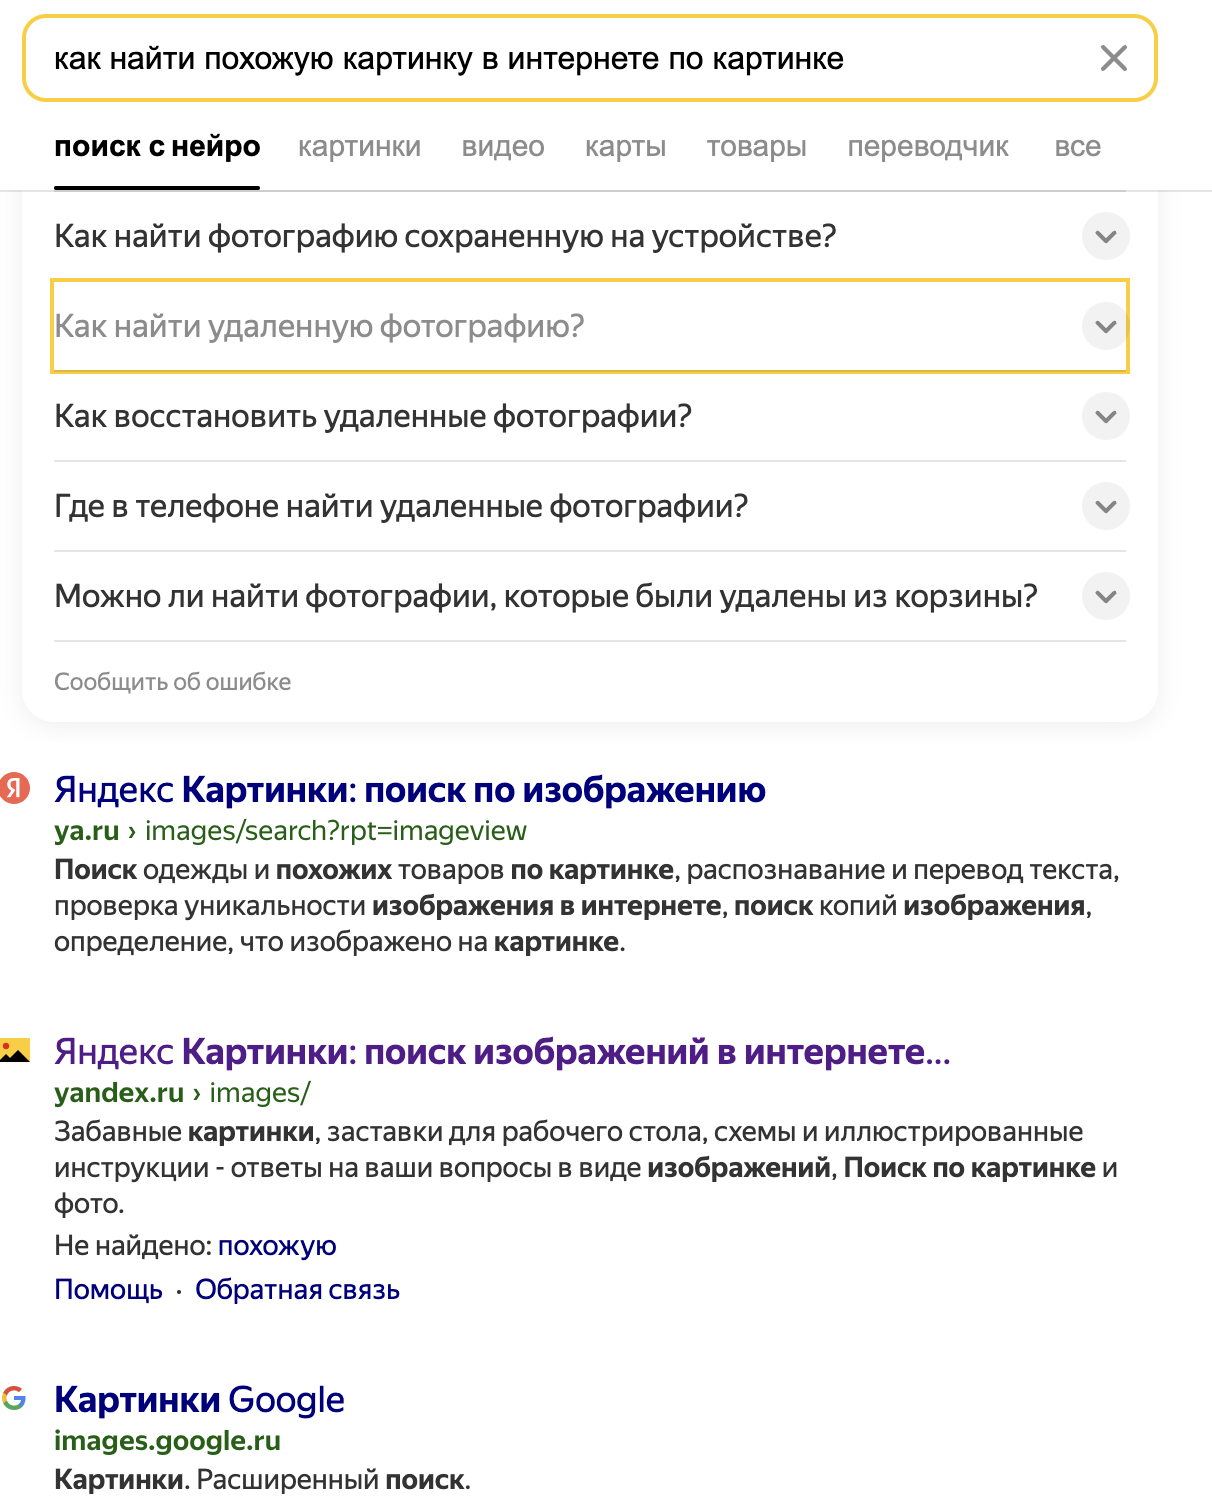Show all services via все tab

1077,147
